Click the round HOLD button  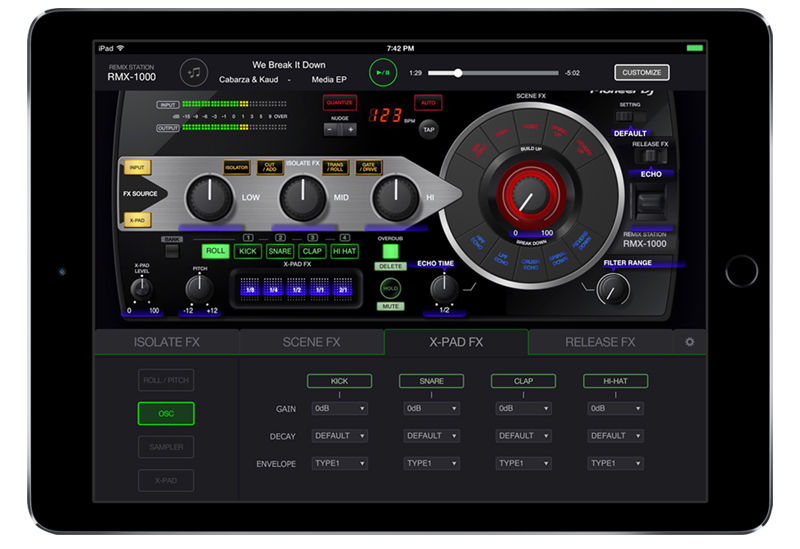(389, 288)
